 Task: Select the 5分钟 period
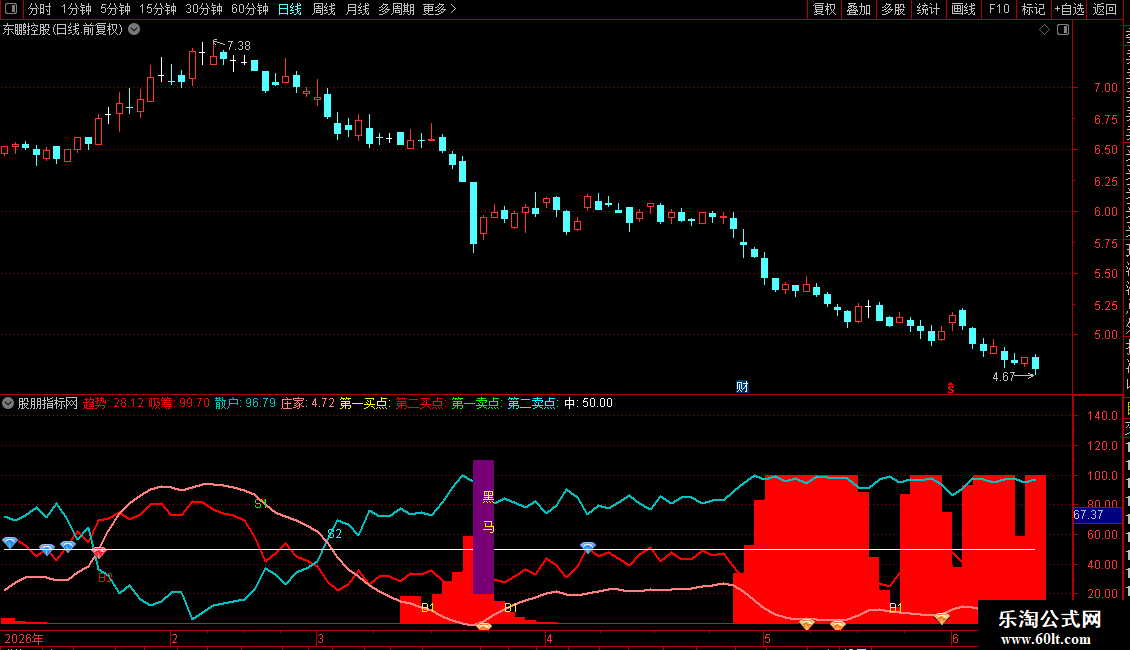pos(115,9)
